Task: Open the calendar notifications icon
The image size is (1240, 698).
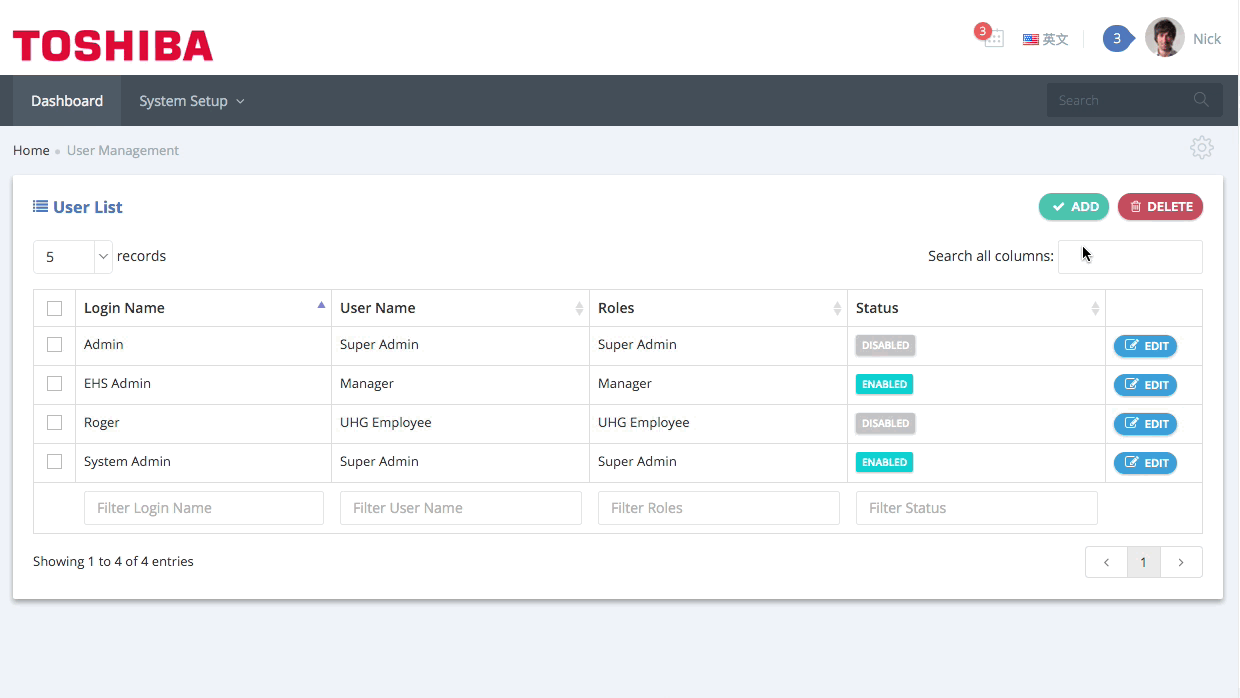Action: (x=992, y=38)
